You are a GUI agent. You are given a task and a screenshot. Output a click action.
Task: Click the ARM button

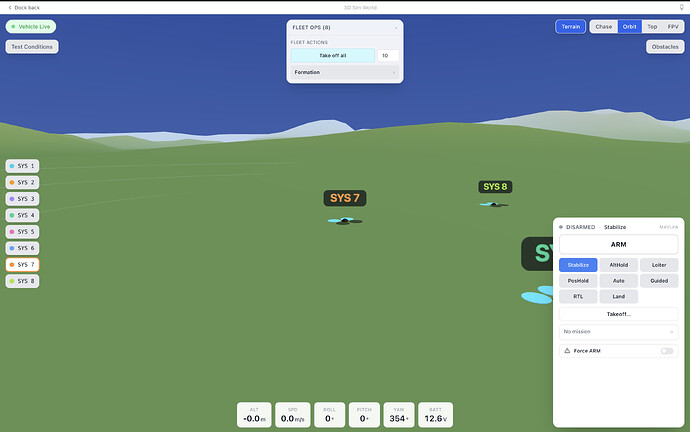618,245
